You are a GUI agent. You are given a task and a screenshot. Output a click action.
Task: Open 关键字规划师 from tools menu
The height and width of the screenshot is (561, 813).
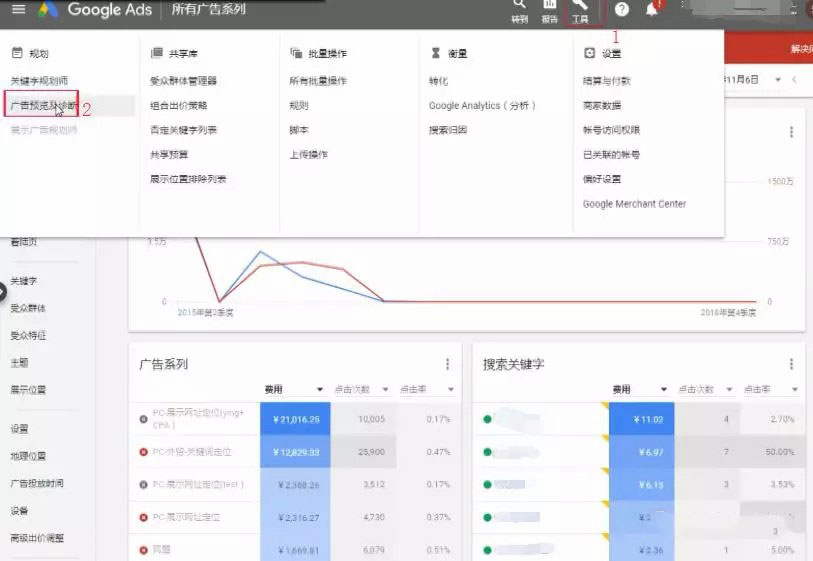coord(39,81)
